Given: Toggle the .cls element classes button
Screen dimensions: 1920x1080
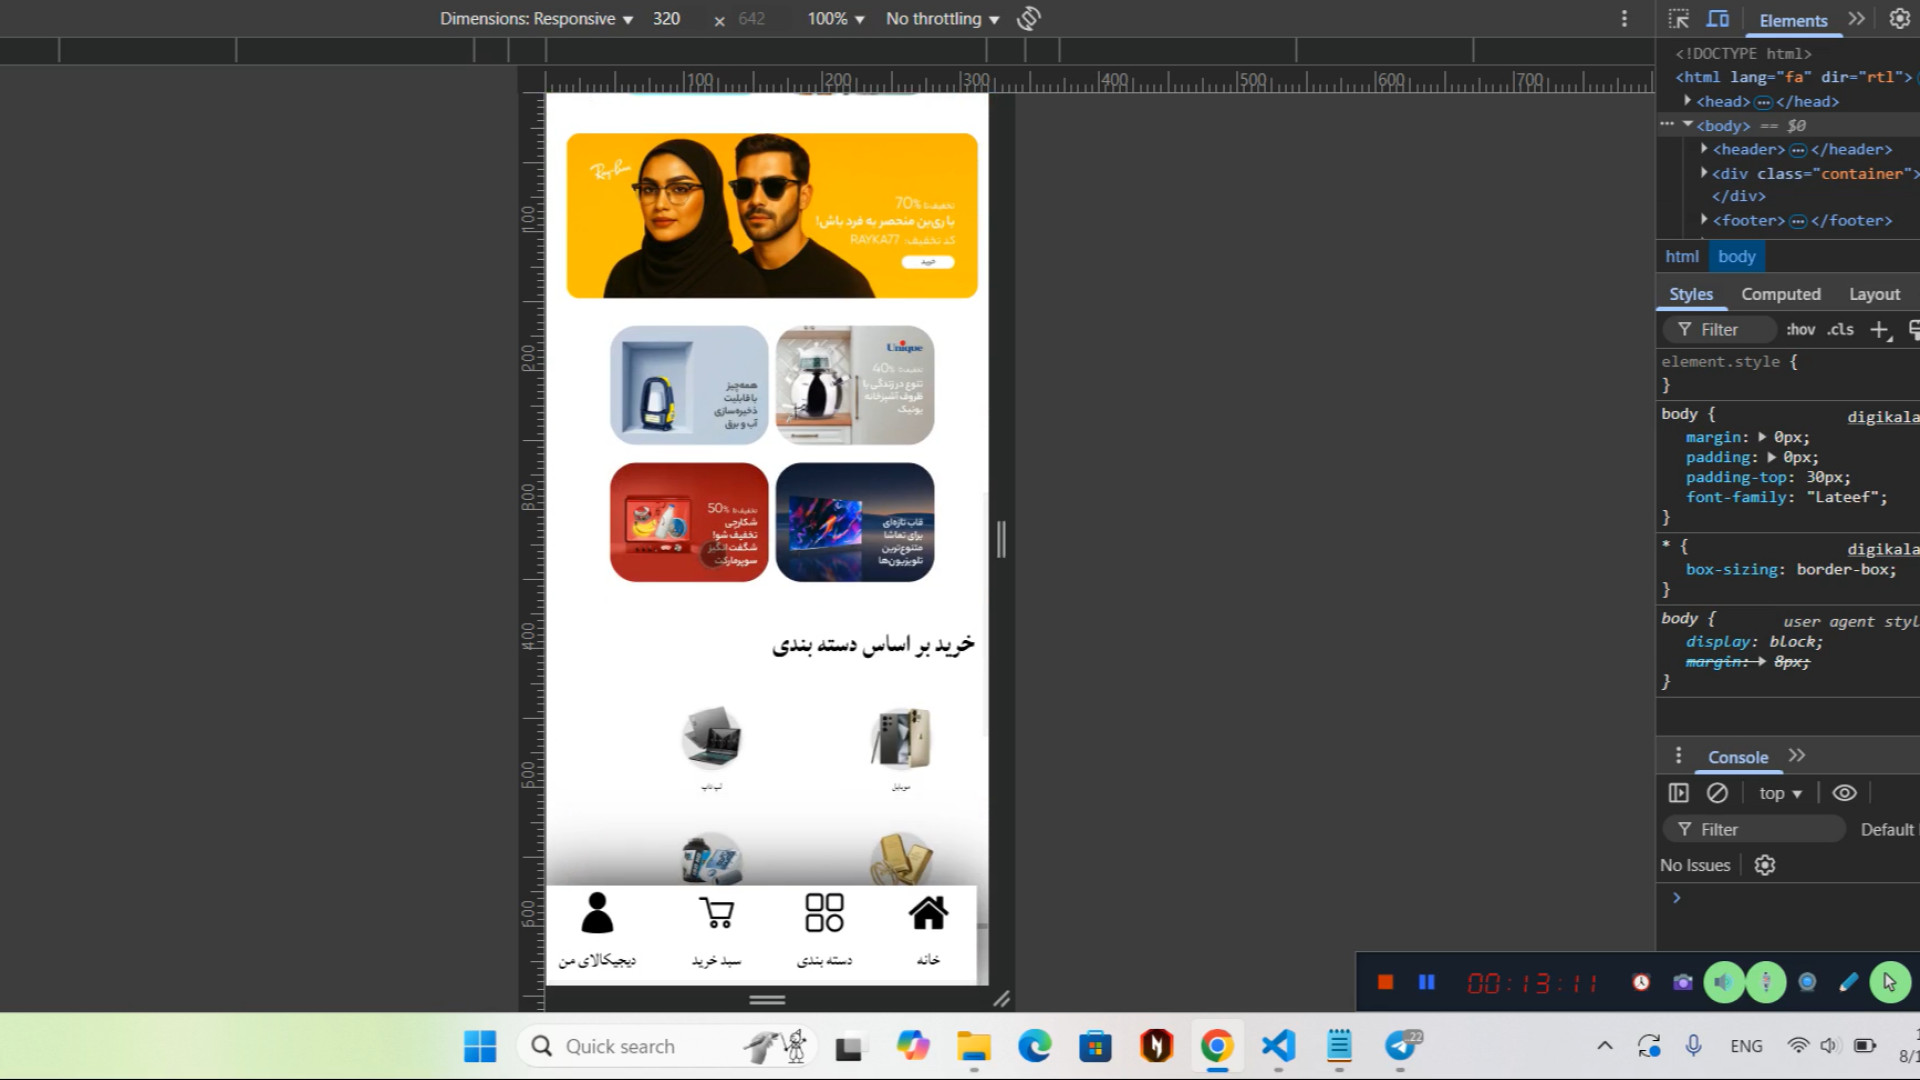Looking at the screenshot, I should [x=1840, y=329].
